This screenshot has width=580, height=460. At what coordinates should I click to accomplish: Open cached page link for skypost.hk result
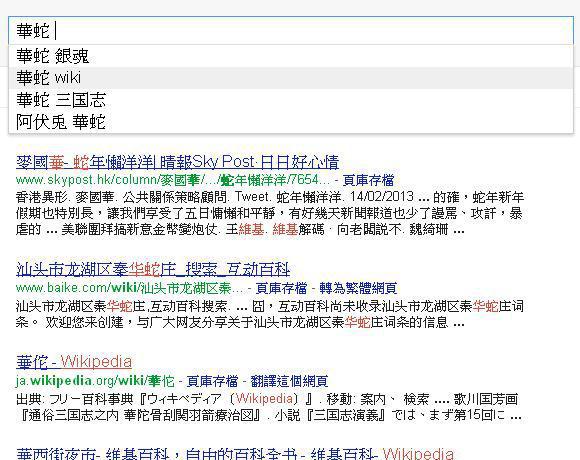pyautogui.click(x=368, y=180)
